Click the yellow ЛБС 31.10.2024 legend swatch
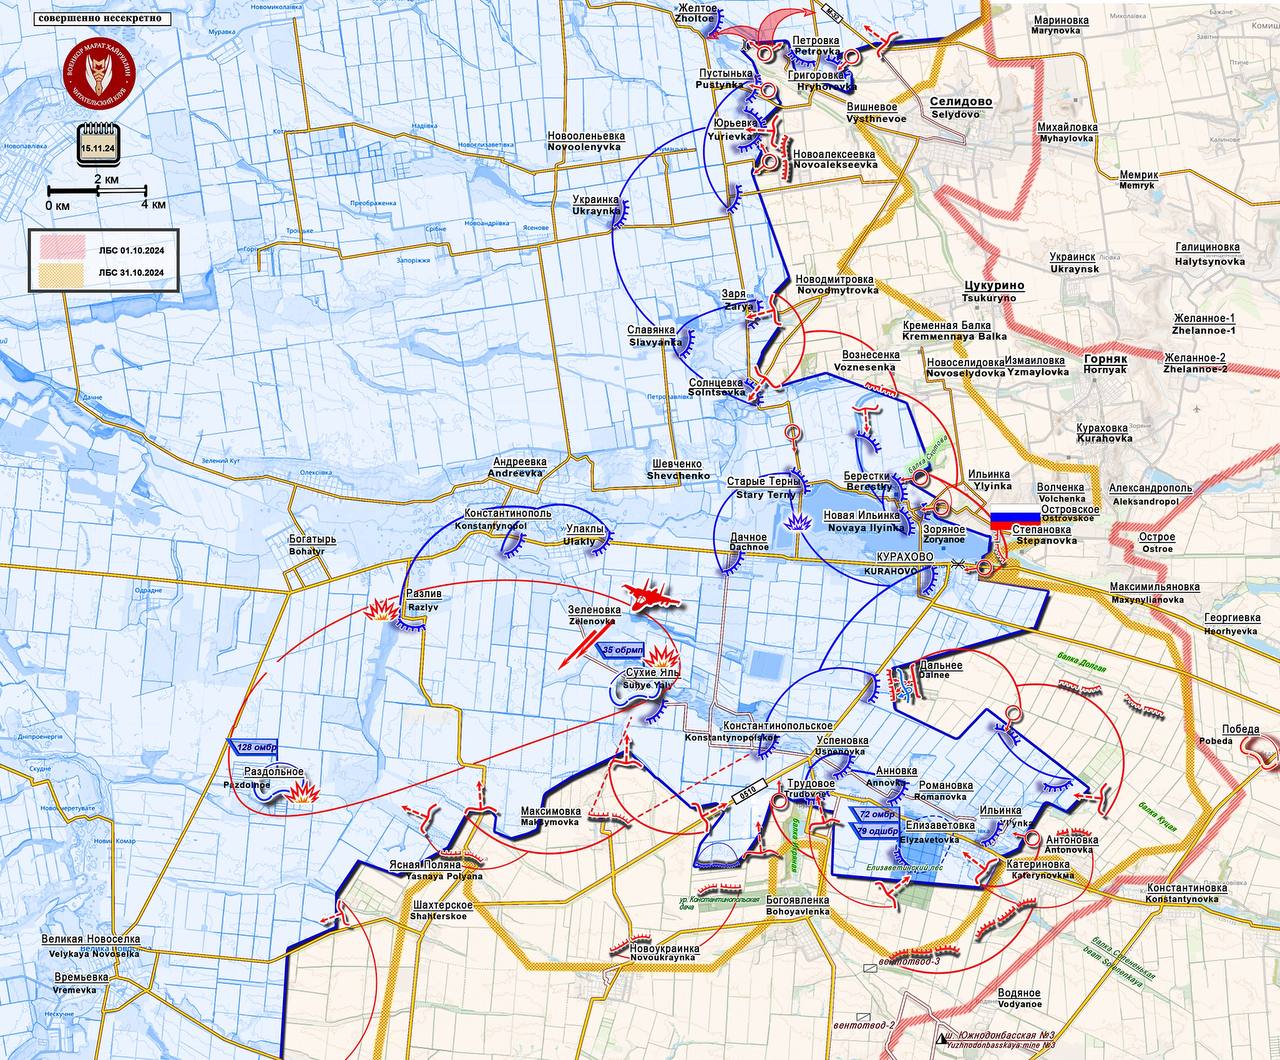The height and width of the screenshot is (1060, 1280). click(60, 274)
